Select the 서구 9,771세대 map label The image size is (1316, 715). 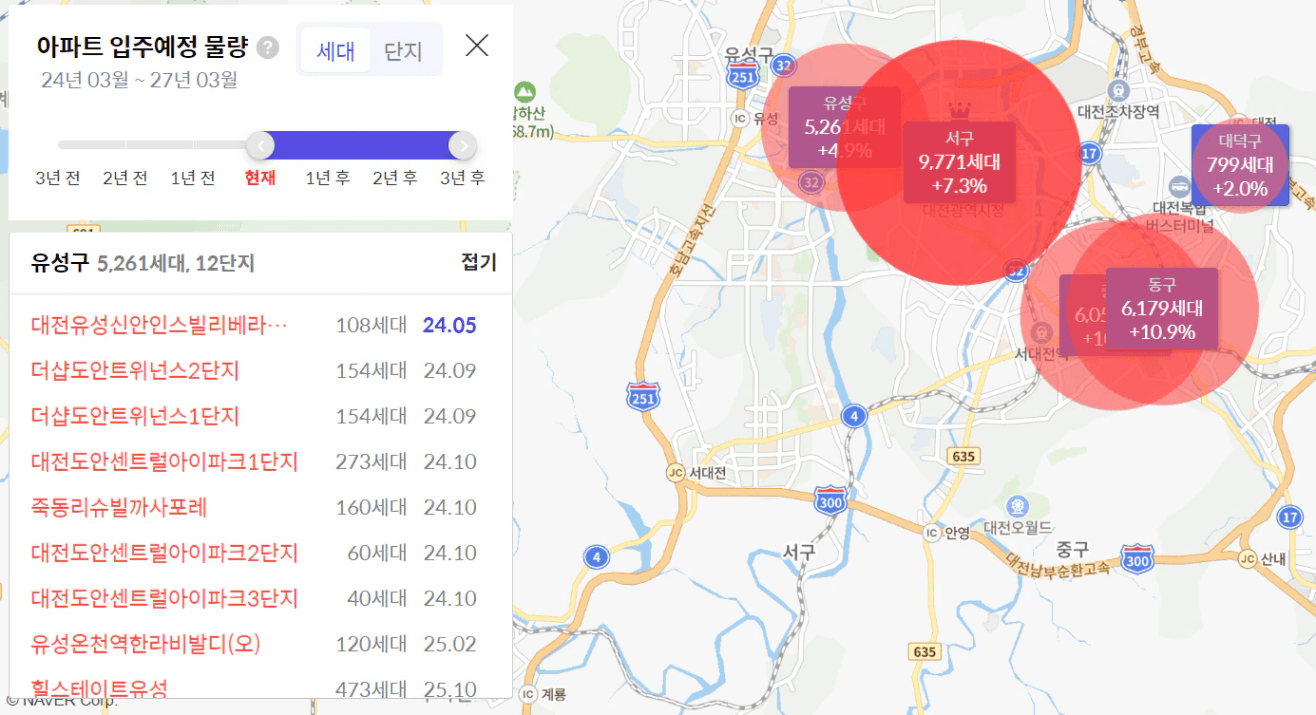pyautogui.click(x=959, y=162)
